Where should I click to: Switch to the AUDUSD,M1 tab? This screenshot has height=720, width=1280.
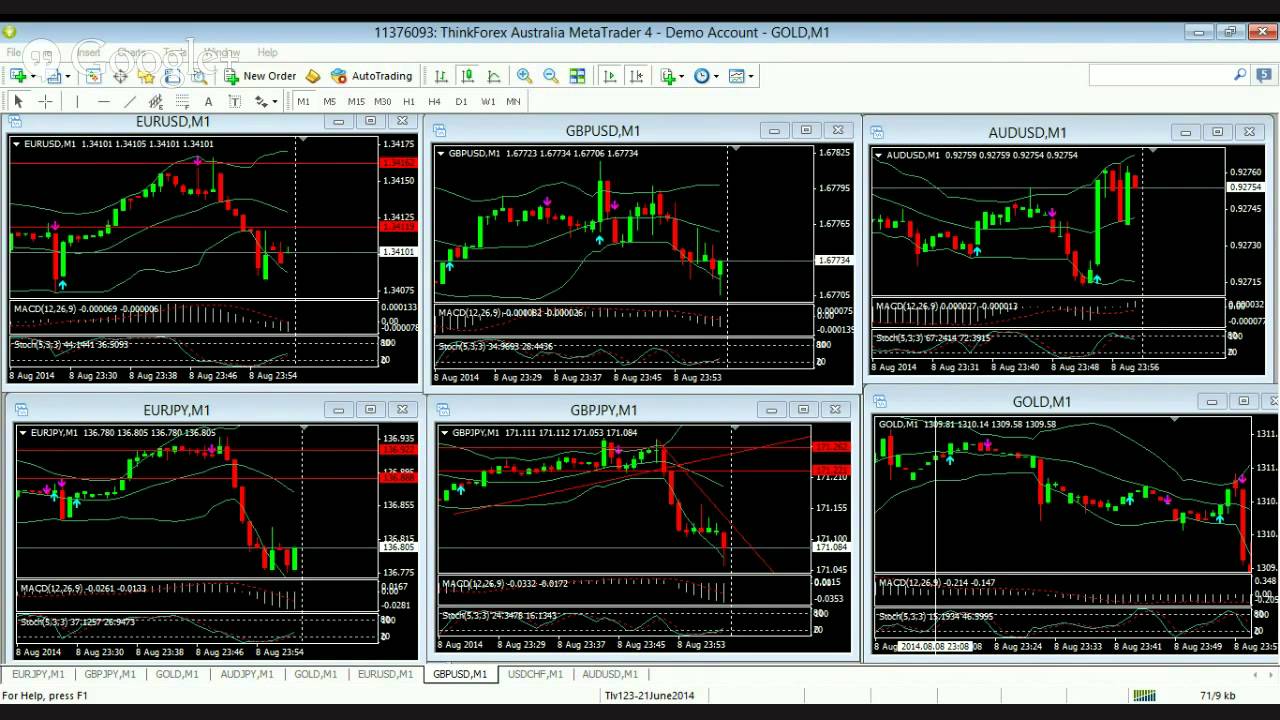610,674
